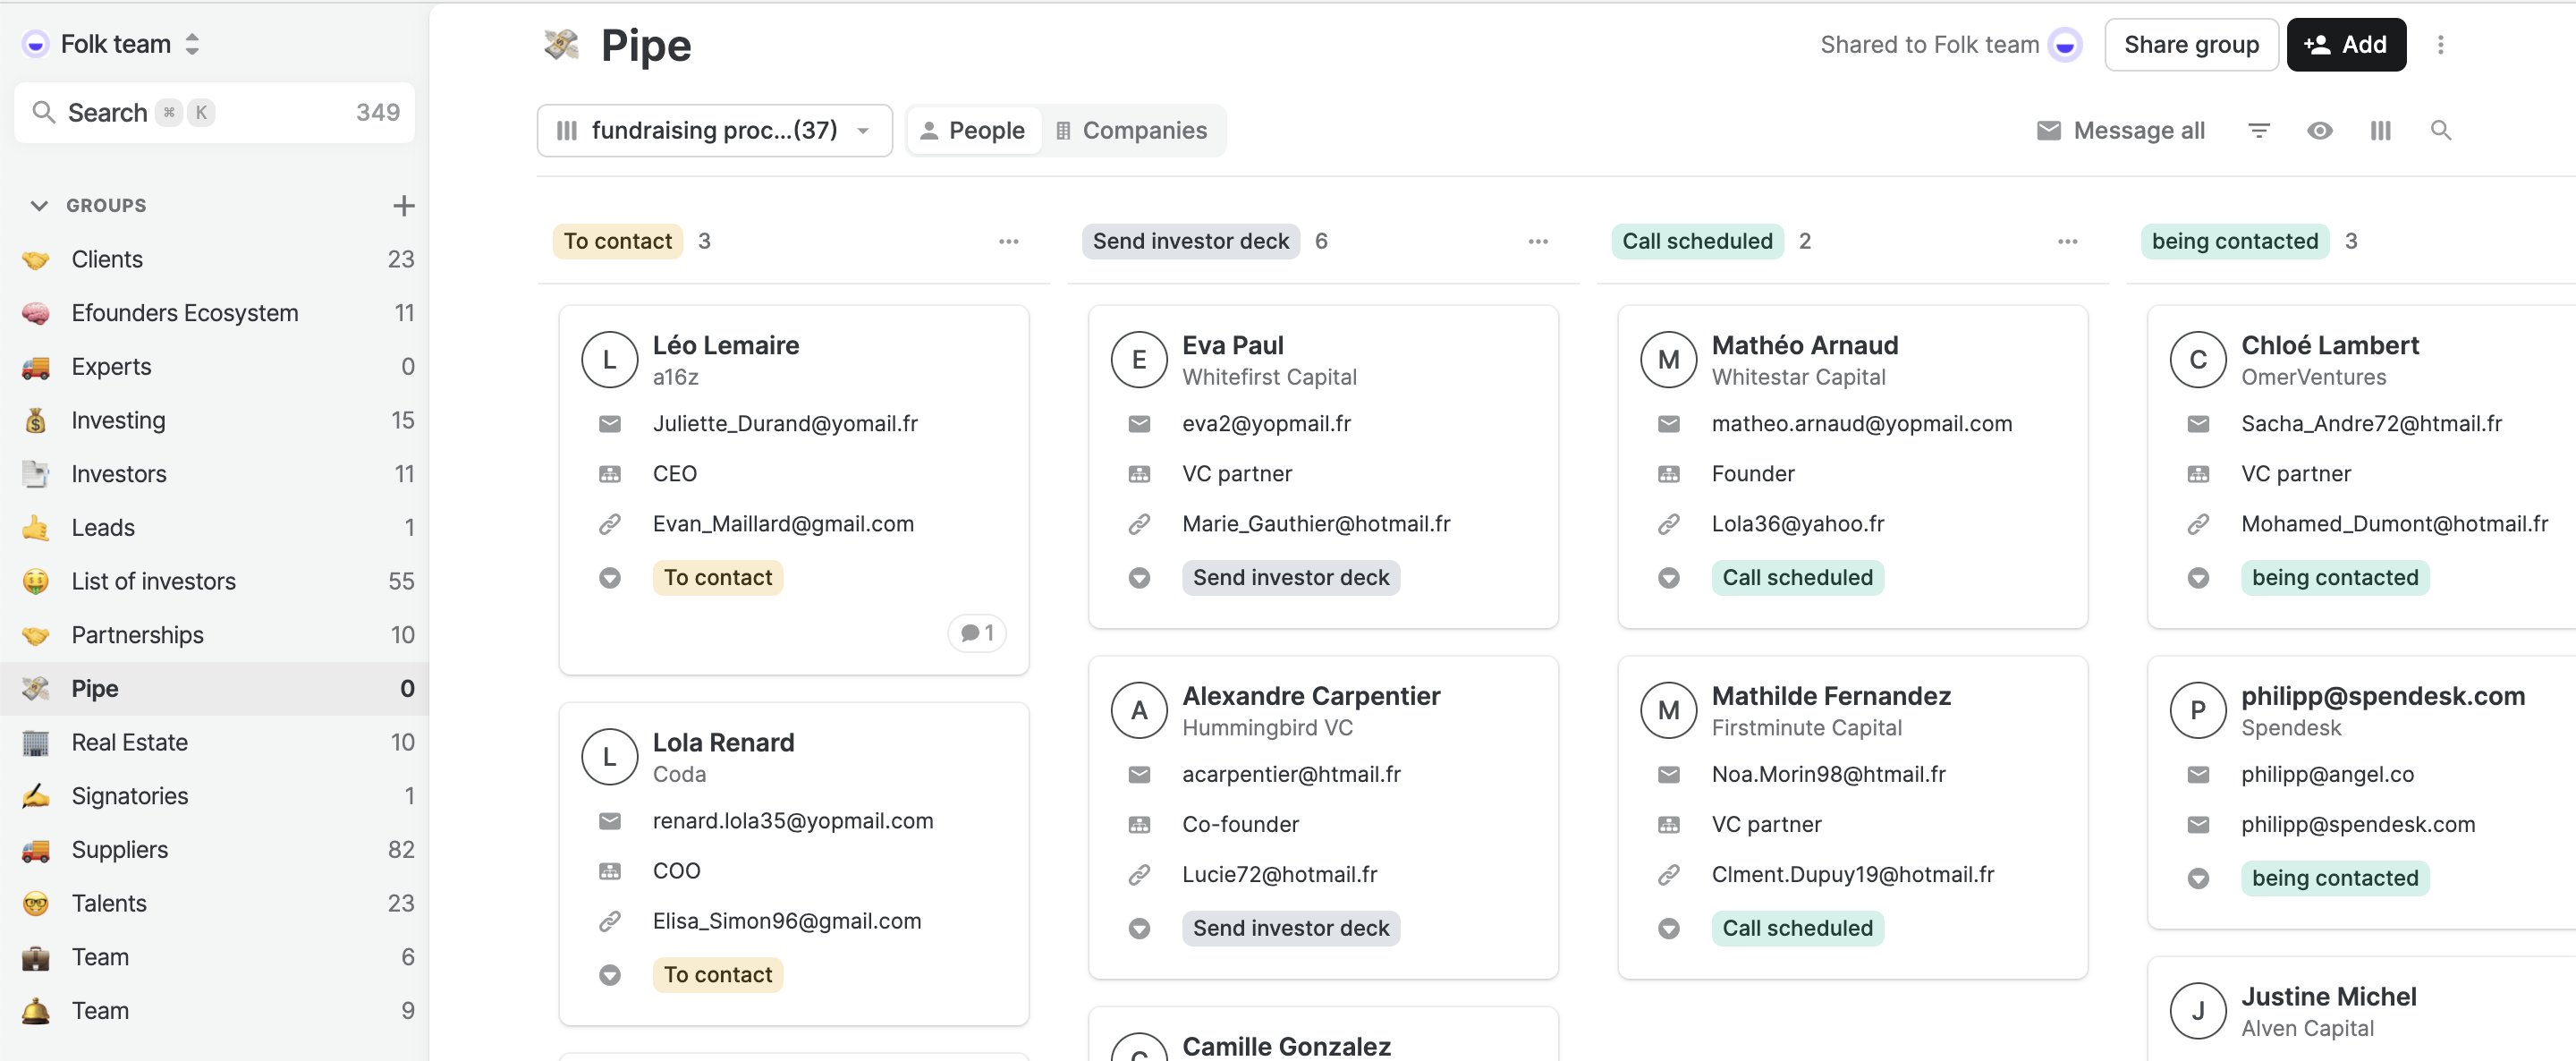This screenshot has width=2576, height=1061.
Task: Collapse the GROUPS section in the sidebar
Action: [x=39, y=206]
